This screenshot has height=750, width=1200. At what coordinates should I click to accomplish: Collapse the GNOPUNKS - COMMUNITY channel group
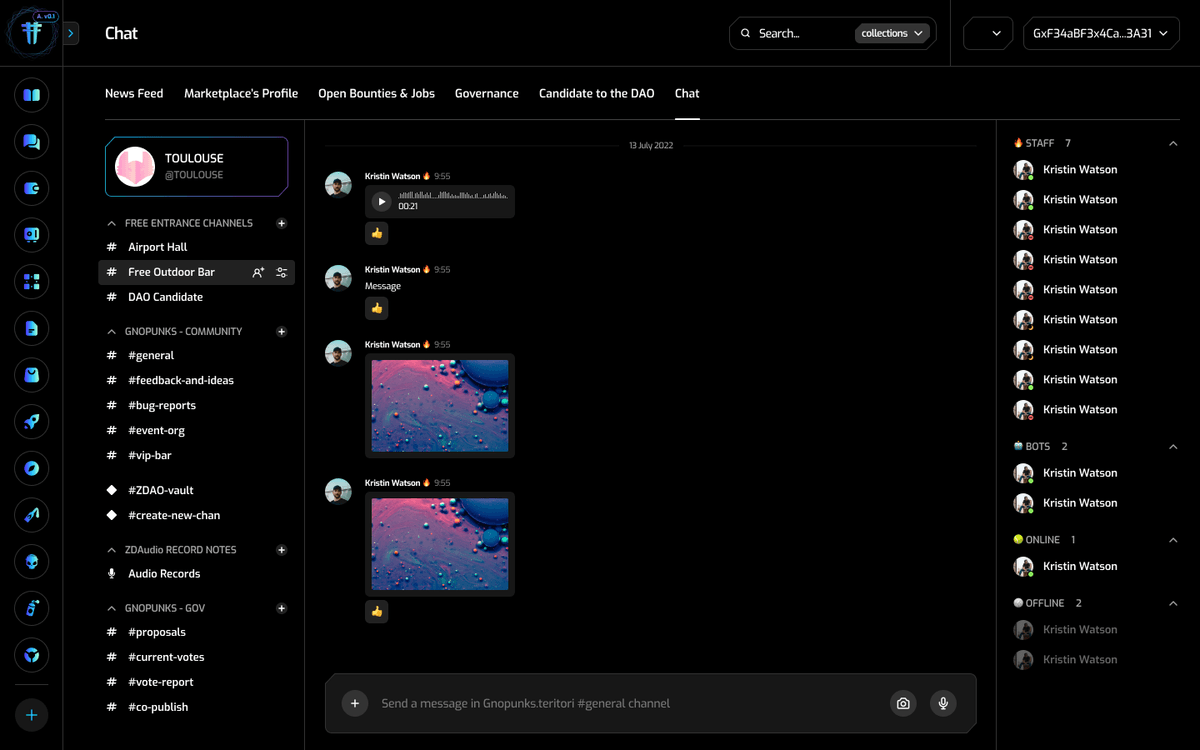pyautogui.click(x=112, y=331)
